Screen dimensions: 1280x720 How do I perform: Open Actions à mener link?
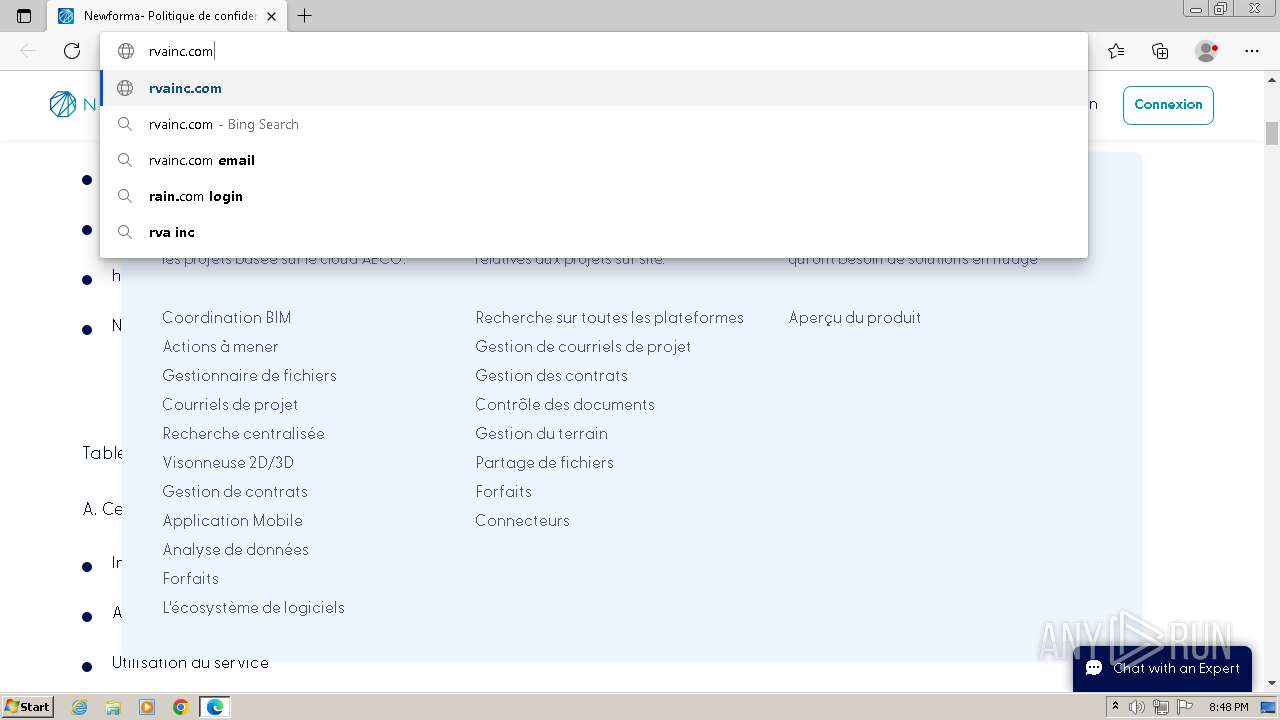click(x=221, y=346)
